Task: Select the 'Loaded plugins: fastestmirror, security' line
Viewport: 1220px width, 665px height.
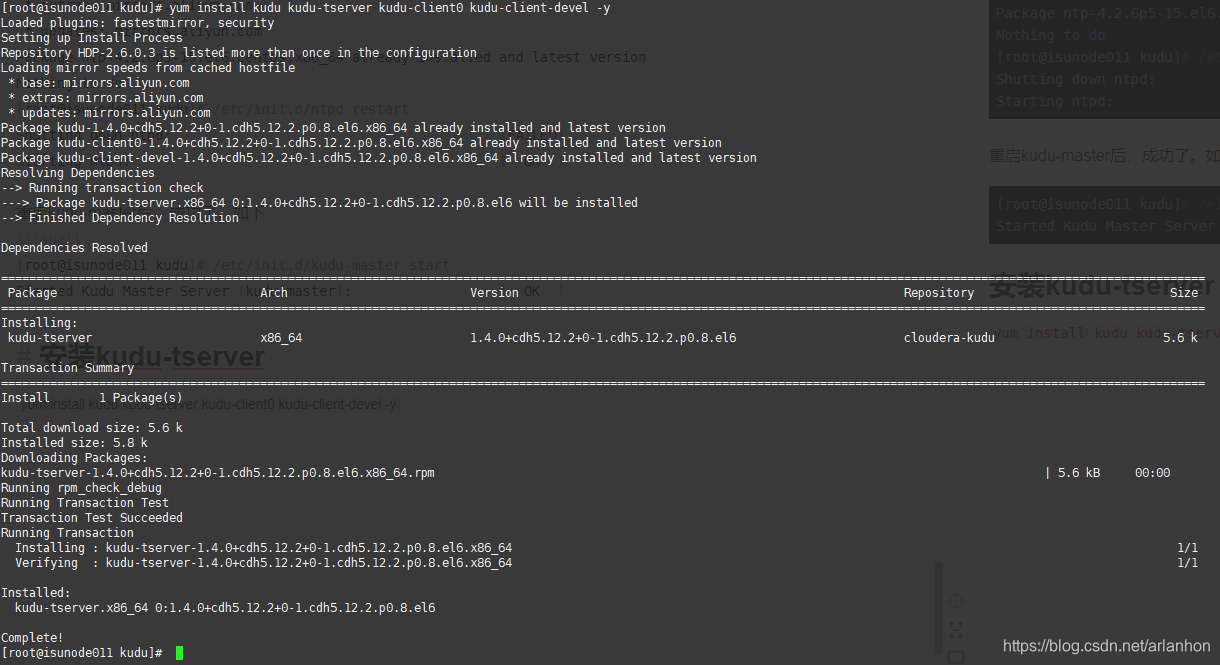Action: tap(138, 23)
